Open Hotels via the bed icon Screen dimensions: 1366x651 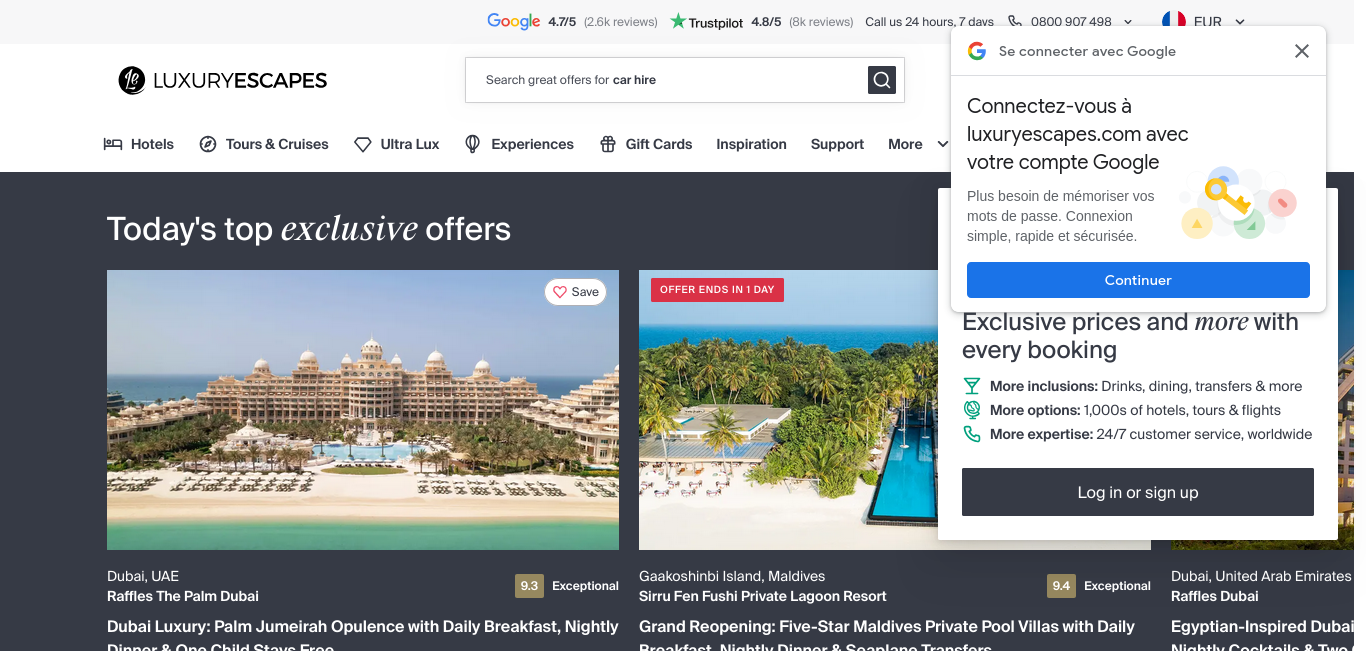tap(113, 144)
